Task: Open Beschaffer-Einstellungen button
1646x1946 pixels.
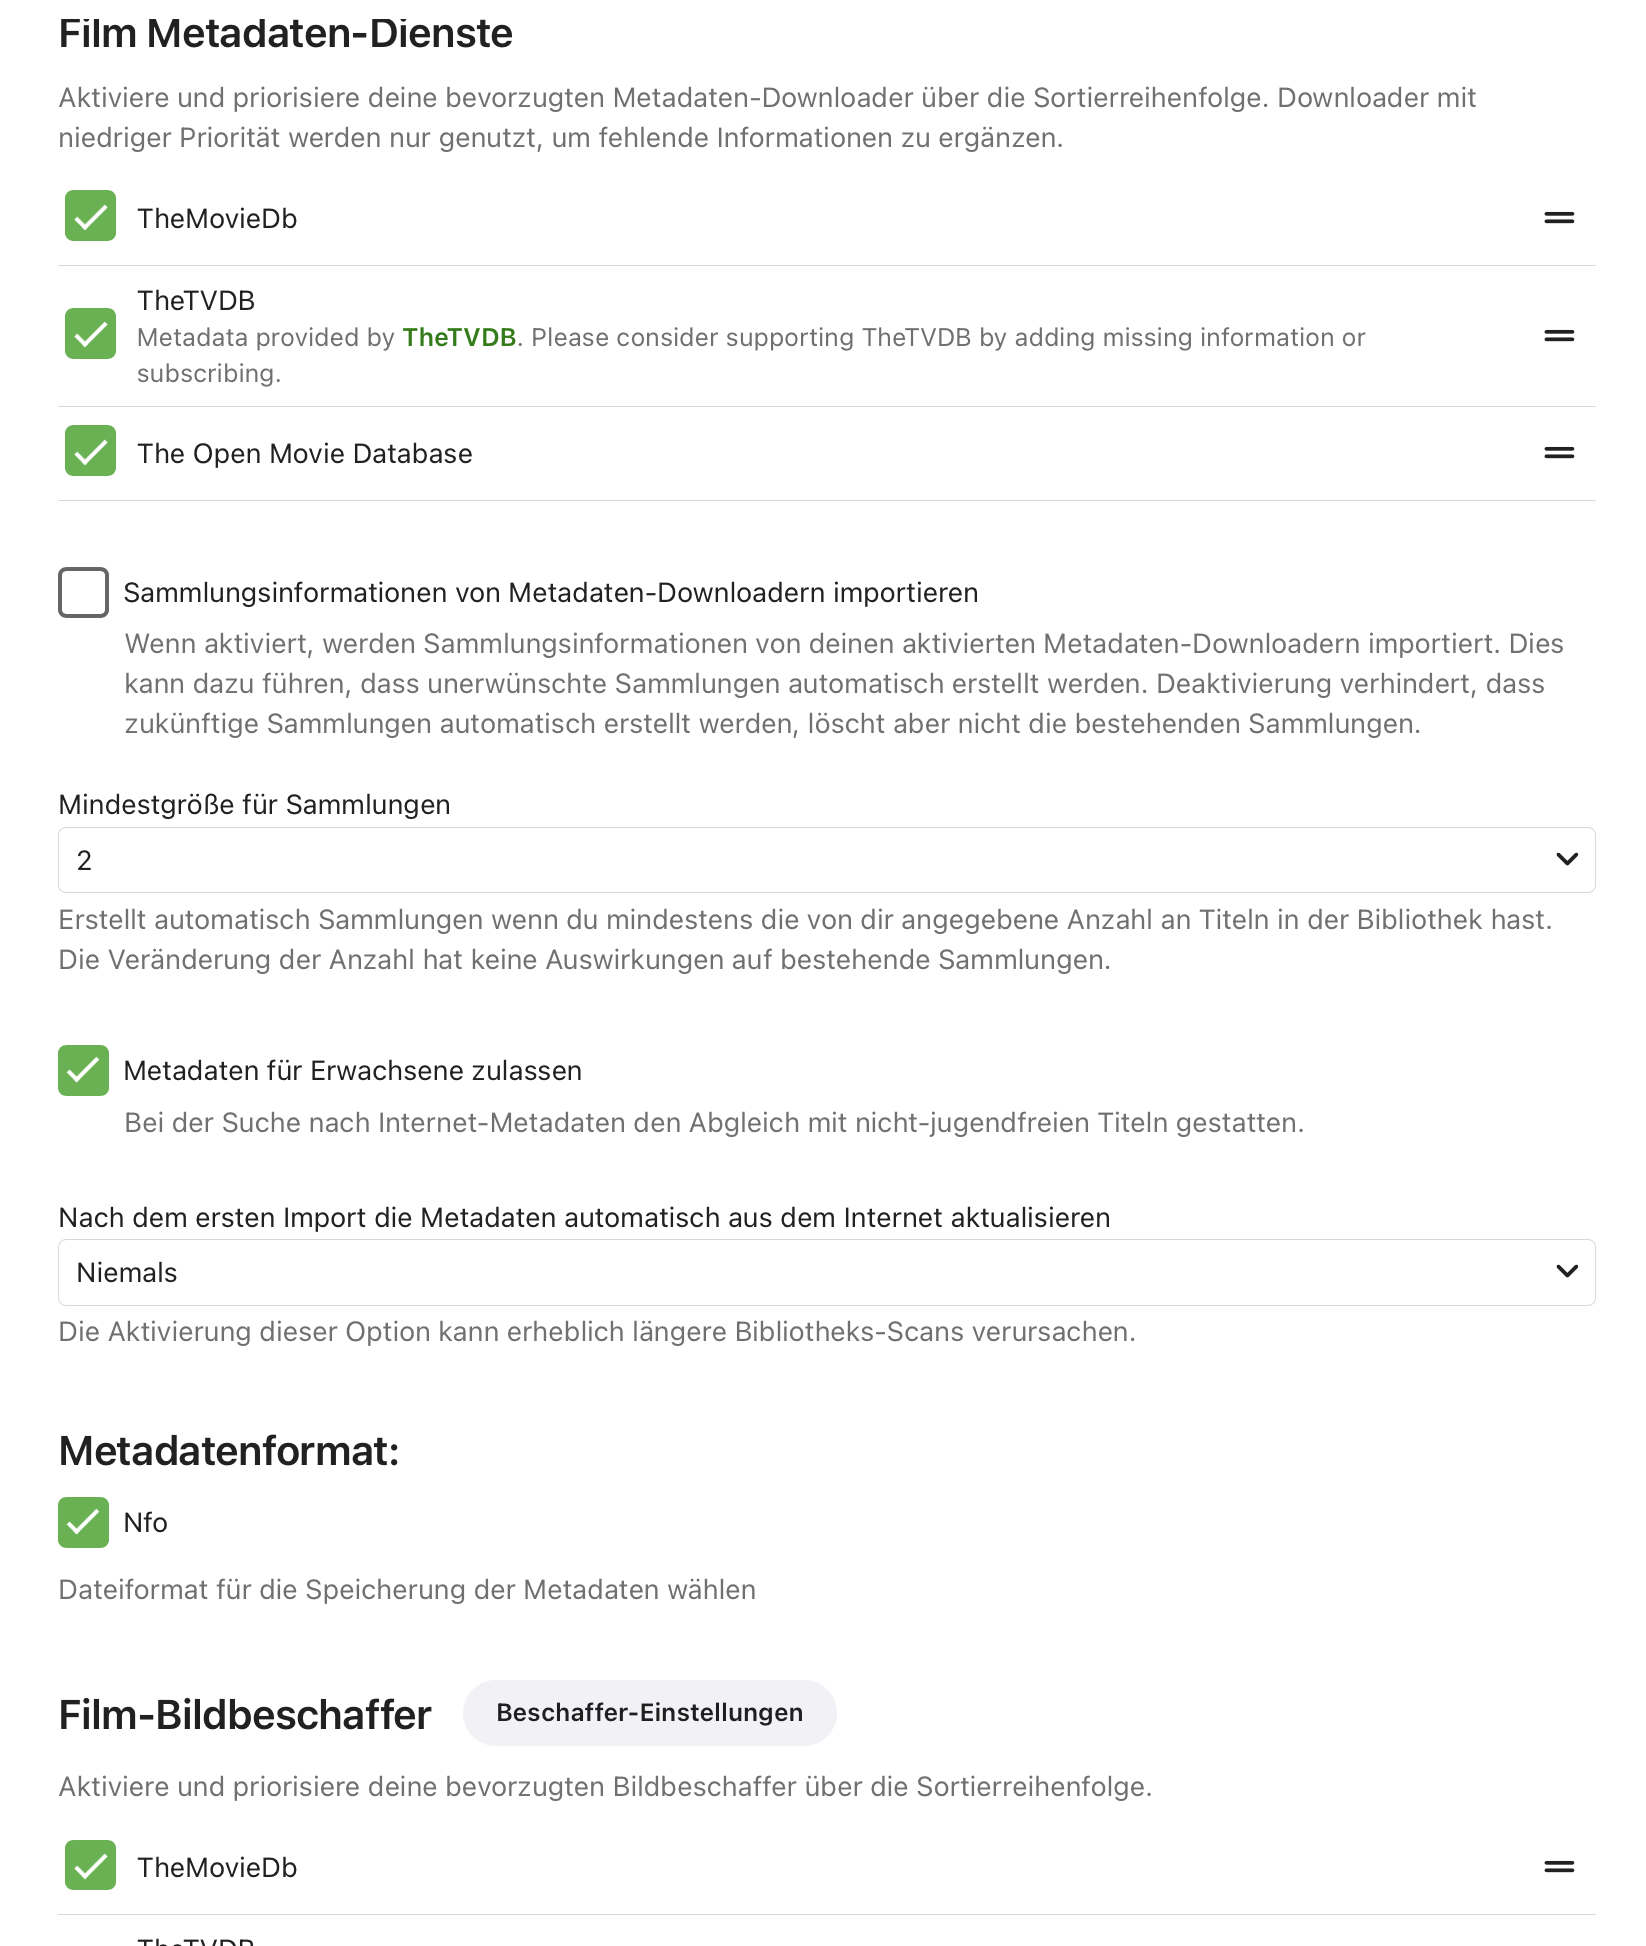Action: click(x=649, y=1713)
